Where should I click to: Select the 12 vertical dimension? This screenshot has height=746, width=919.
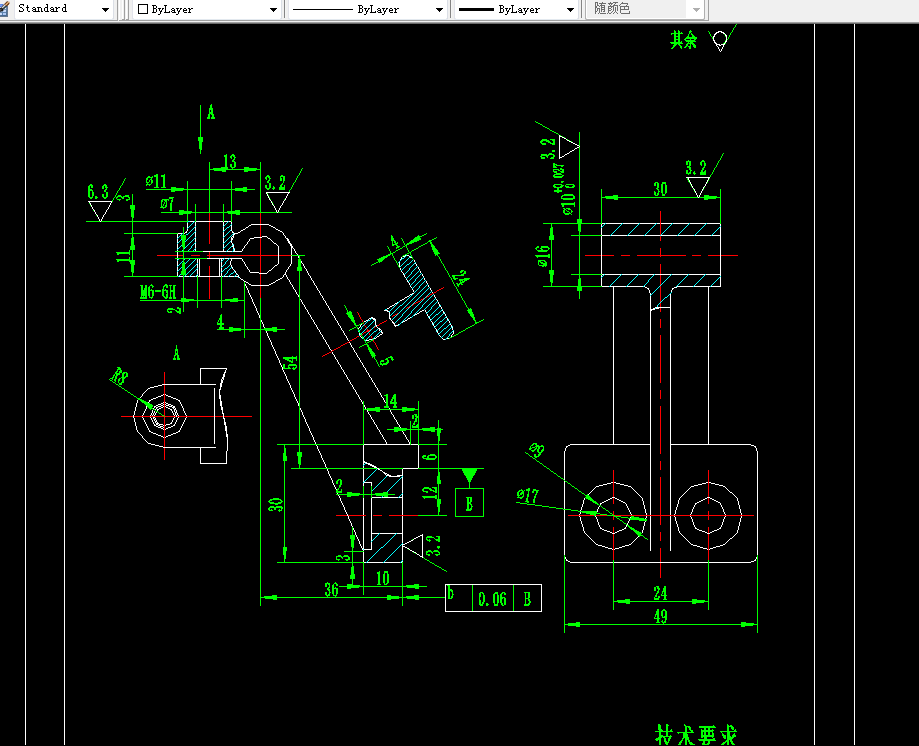(431, 492)
